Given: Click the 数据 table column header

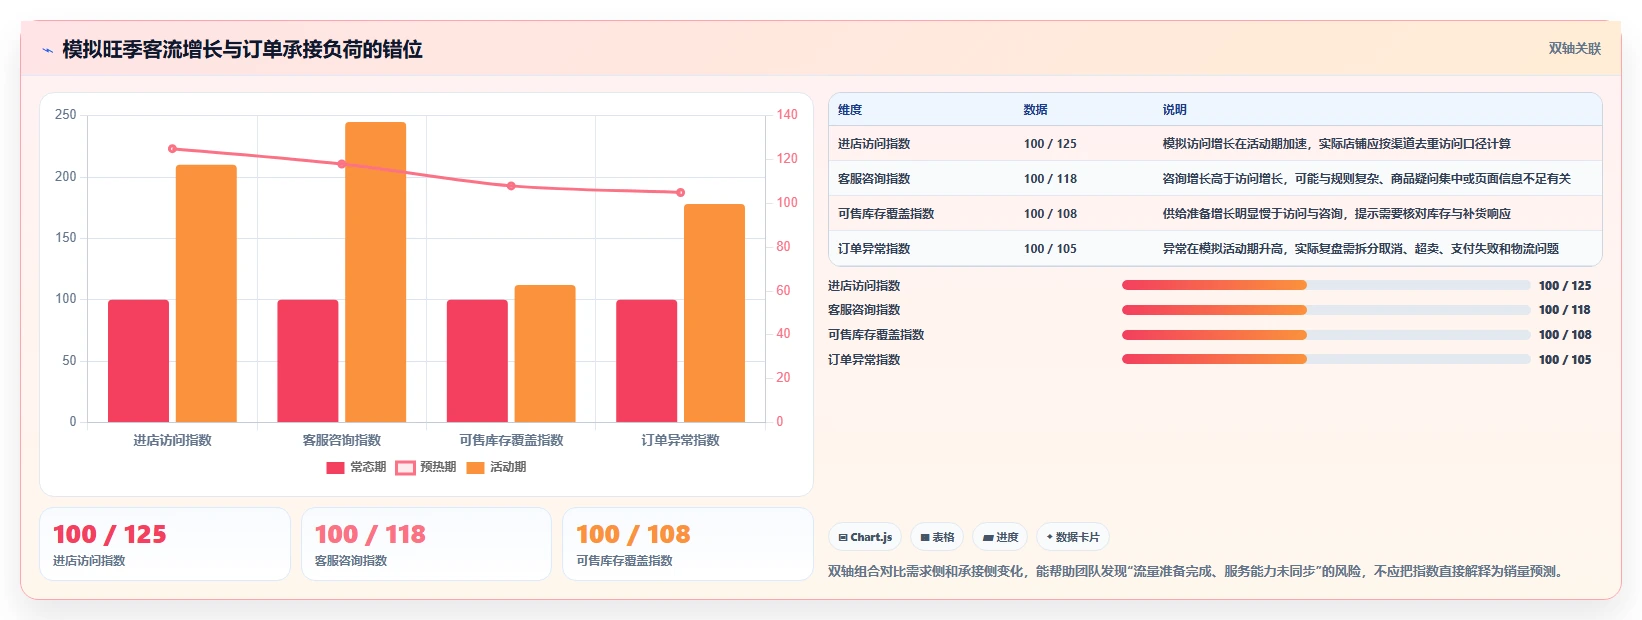Looking at the screenshot, I should (x=1035, y=110).
